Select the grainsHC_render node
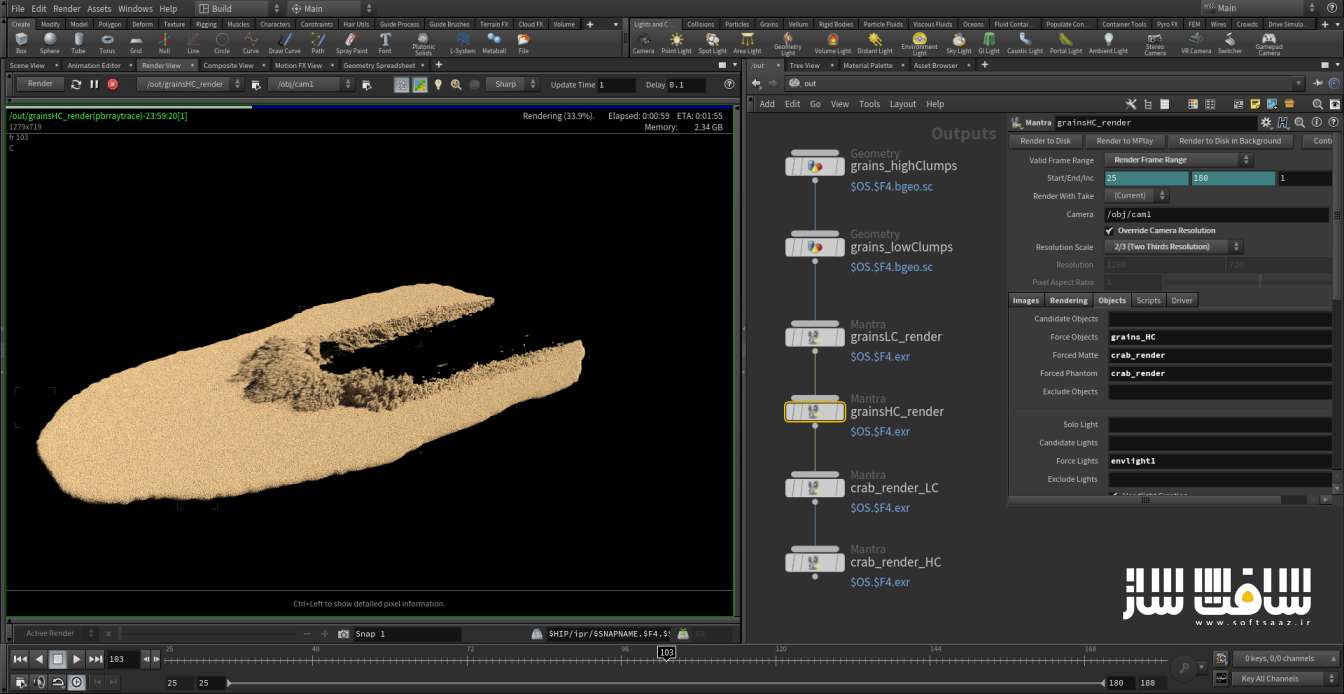The width and height of the screenshot is (1344, 694). pyautogui.click(x=815, y=411)
